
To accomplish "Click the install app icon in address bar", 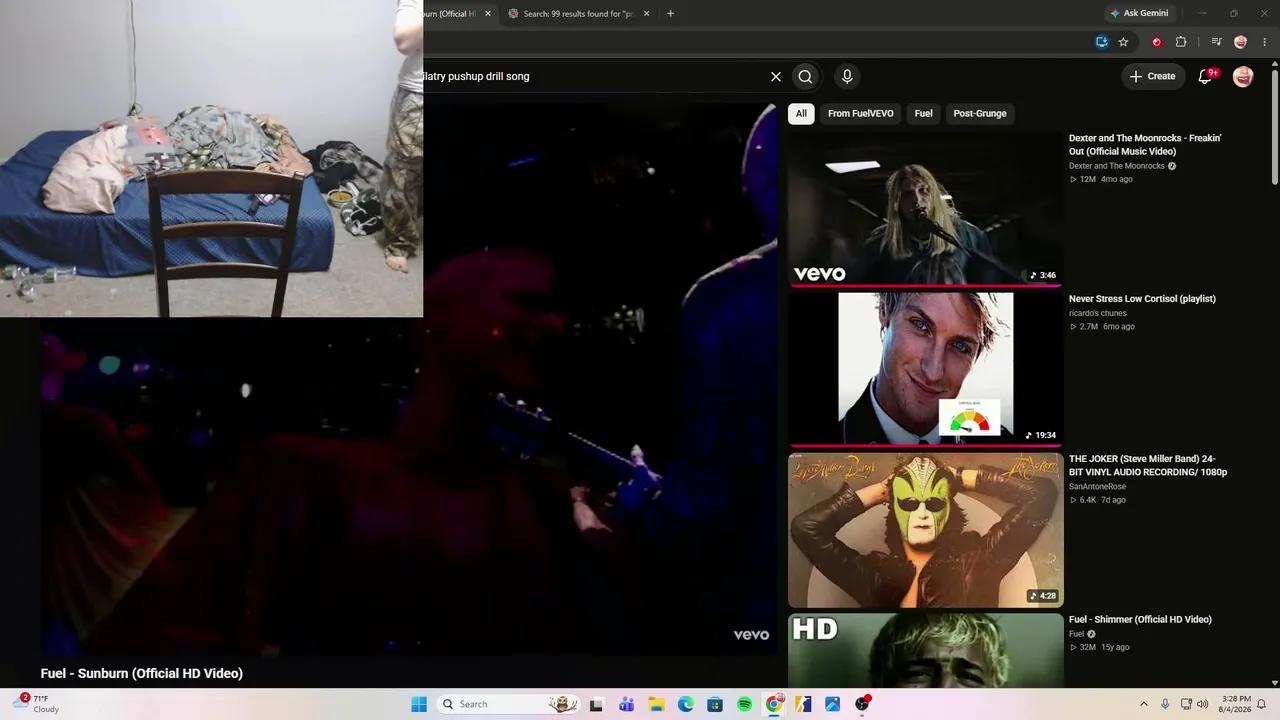I will [1101, 42].
